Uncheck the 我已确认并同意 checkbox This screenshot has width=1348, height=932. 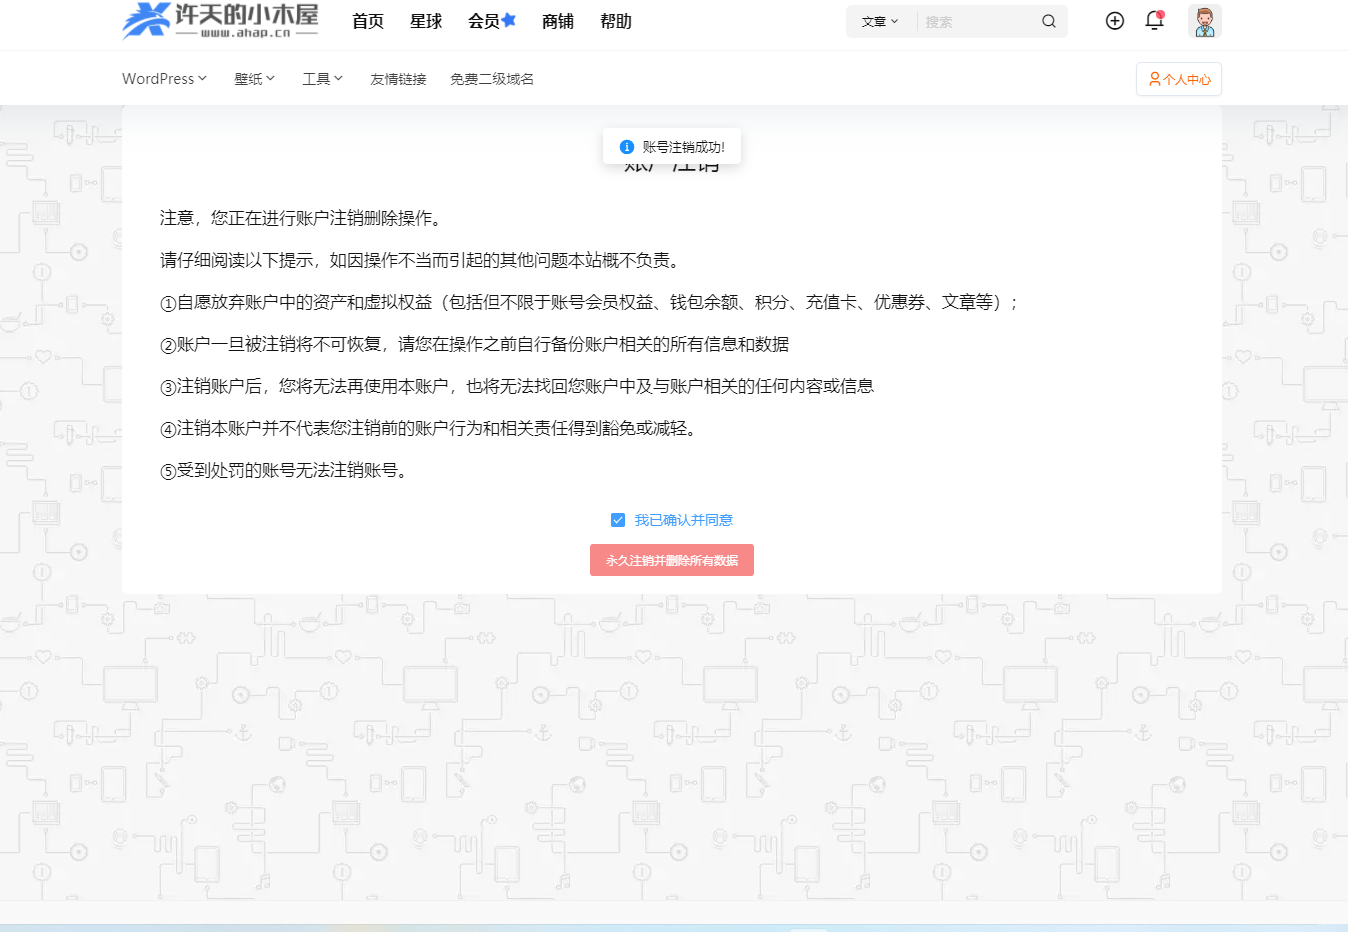[618, 520]
